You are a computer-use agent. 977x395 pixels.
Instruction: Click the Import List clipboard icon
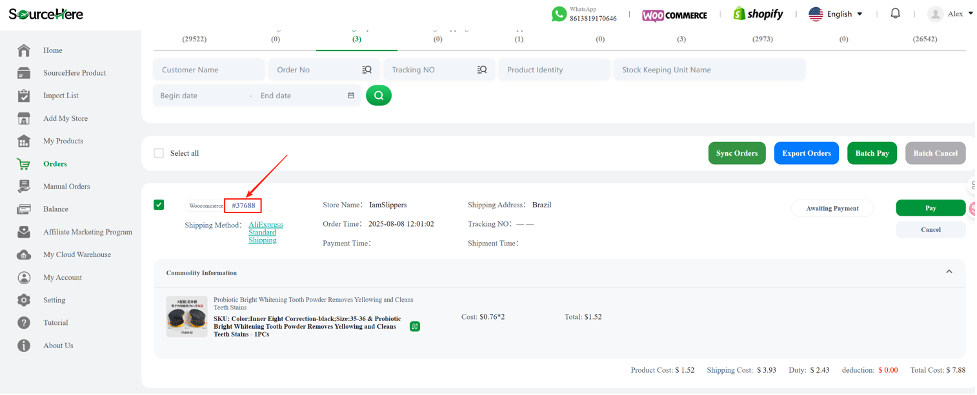point(24,95)
